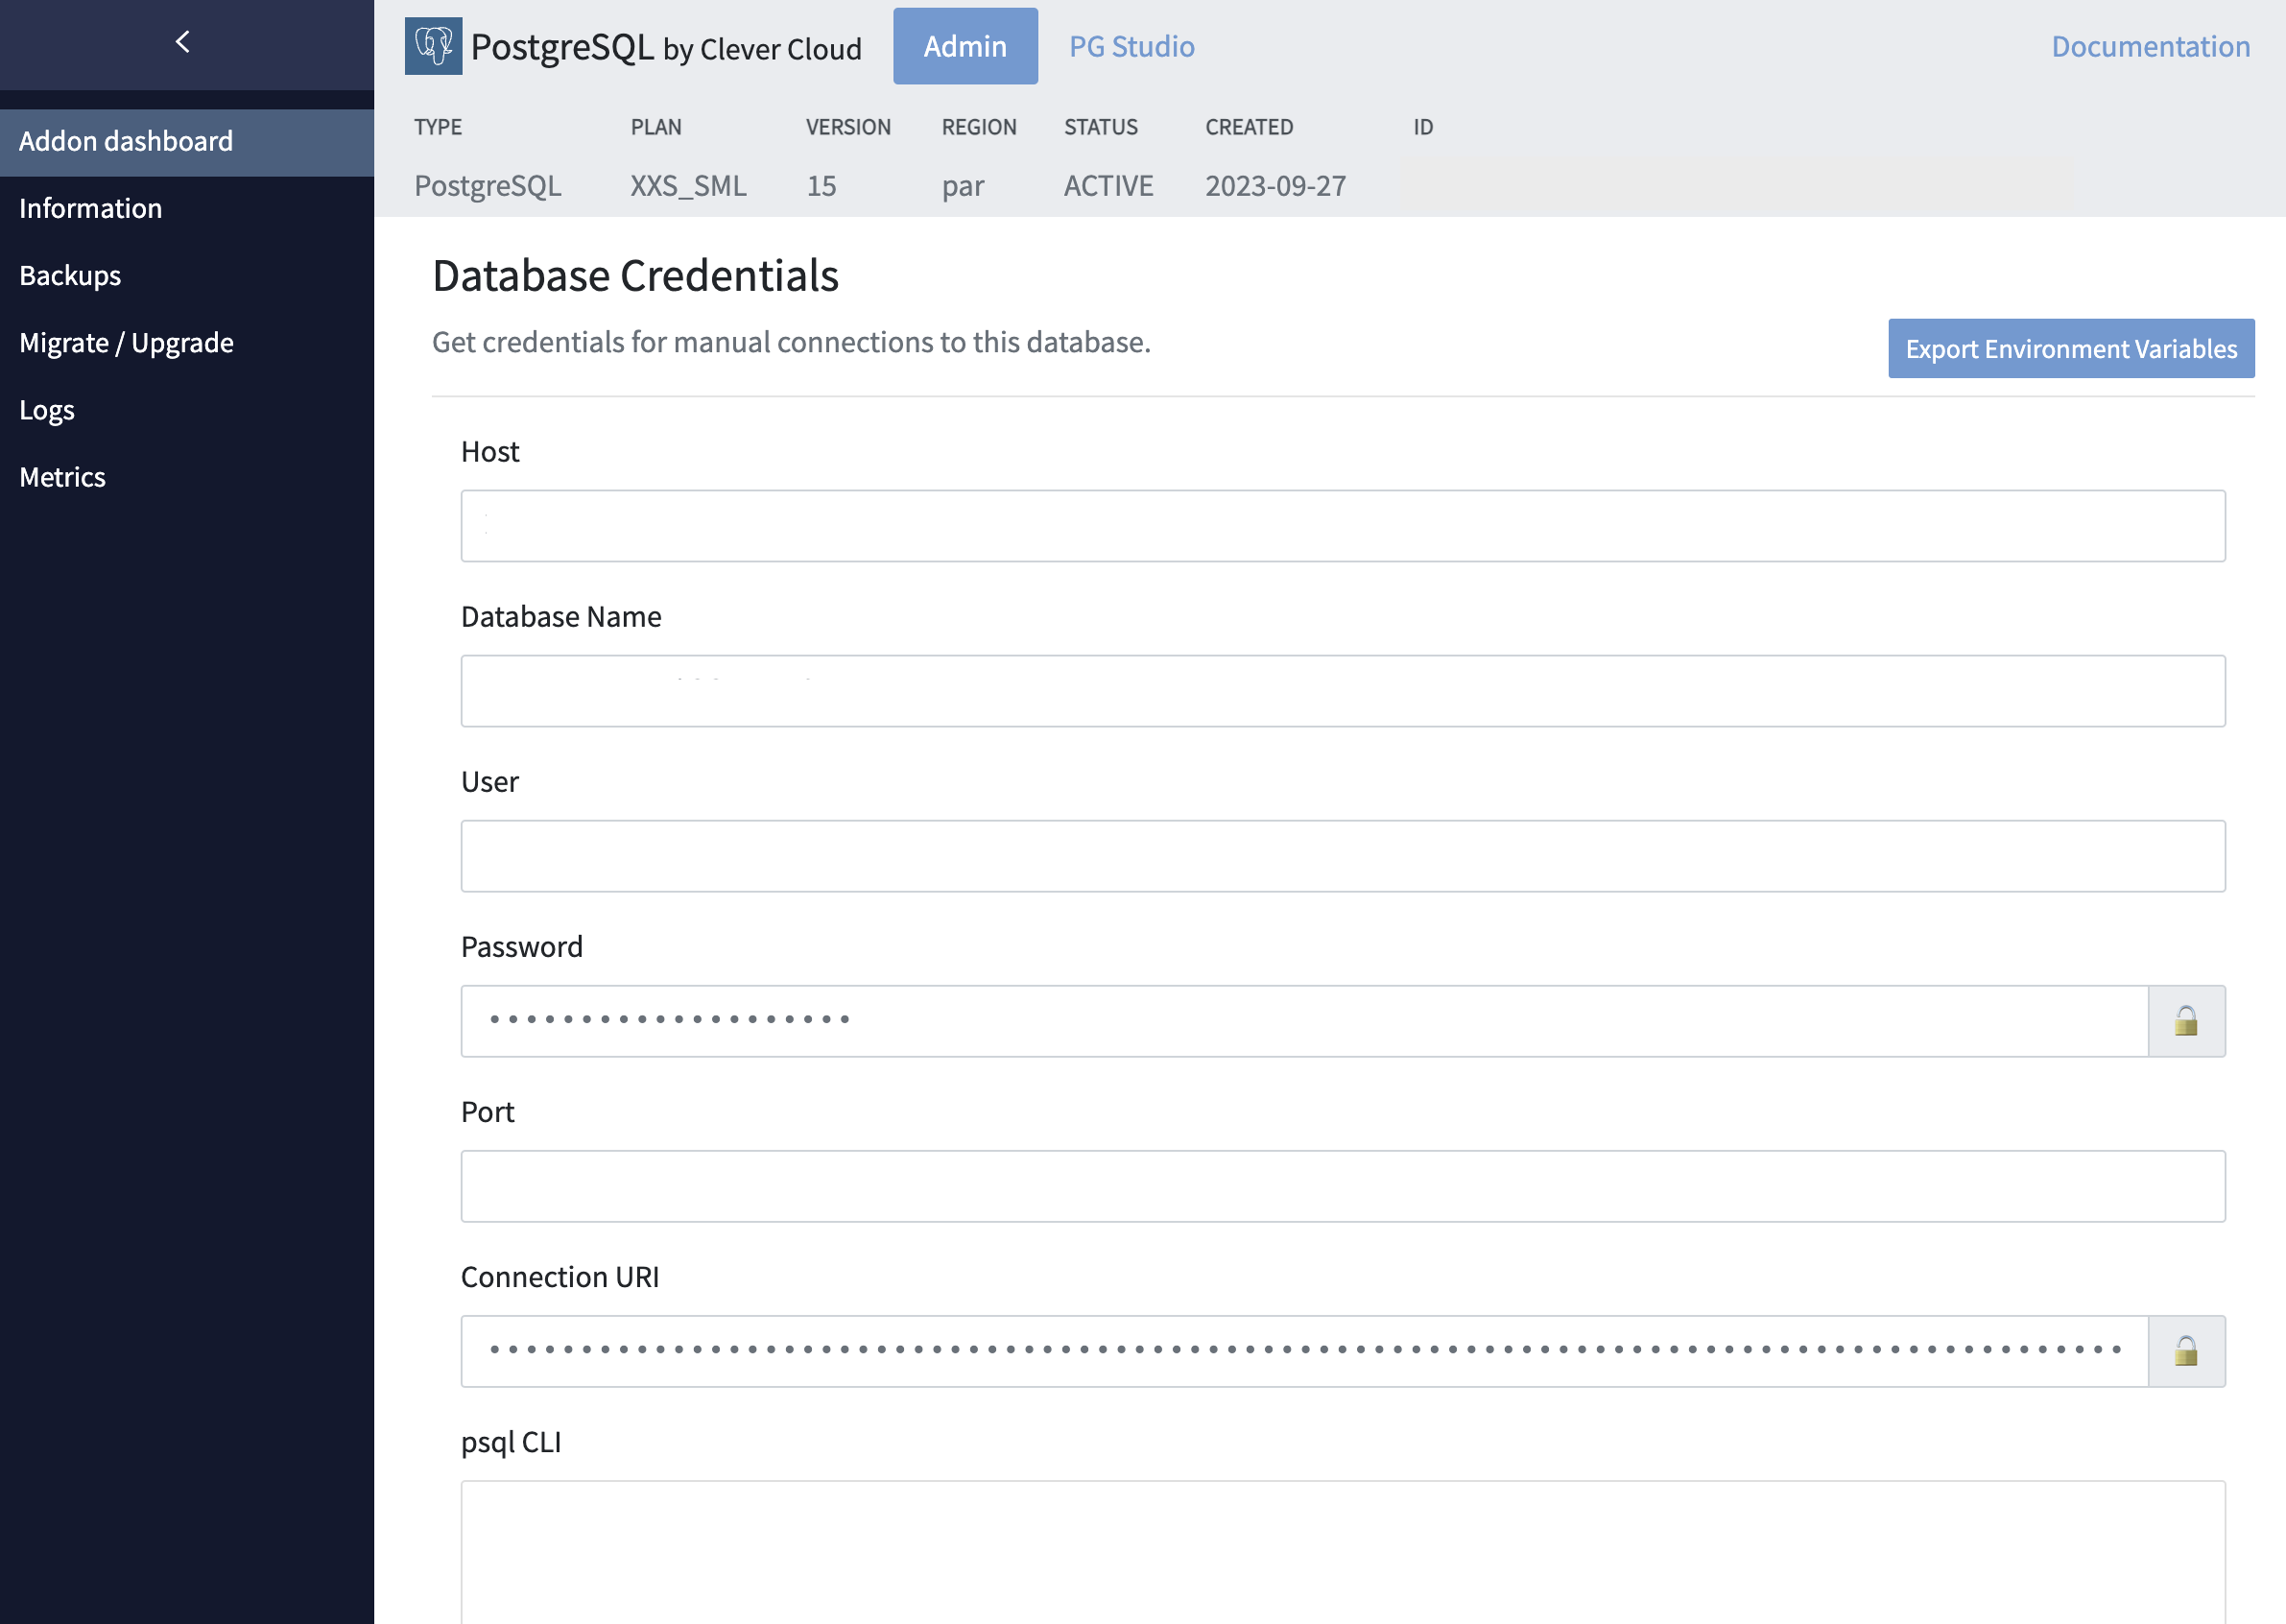The height and width of the screenshot is (1624, 2286).
Task: Unlock the Connection URI with its lock icon
Action: click(2186, 1351)
